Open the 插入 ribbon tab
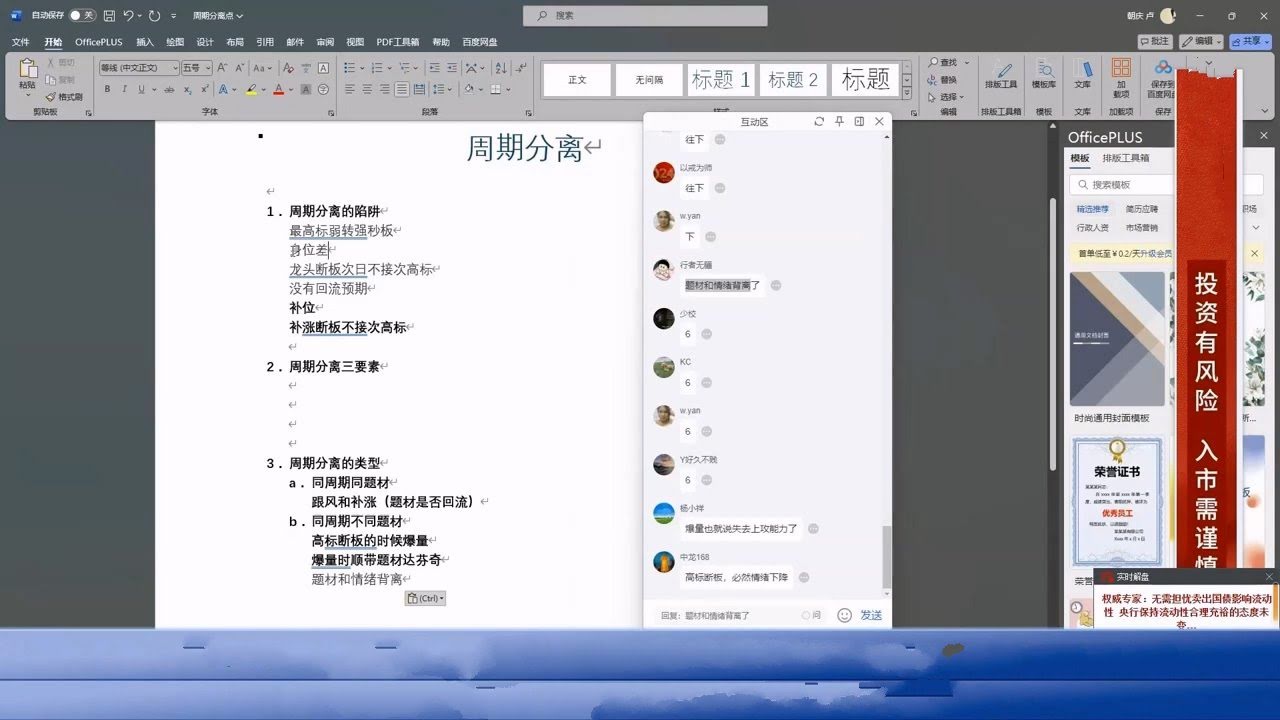 [x=145, y=42]
